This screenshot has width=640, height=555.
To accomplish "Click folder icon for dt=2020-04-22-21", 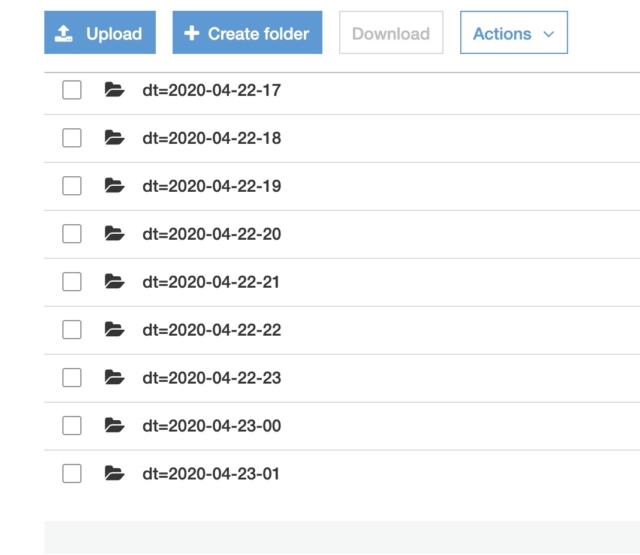I will click(114, 282).
